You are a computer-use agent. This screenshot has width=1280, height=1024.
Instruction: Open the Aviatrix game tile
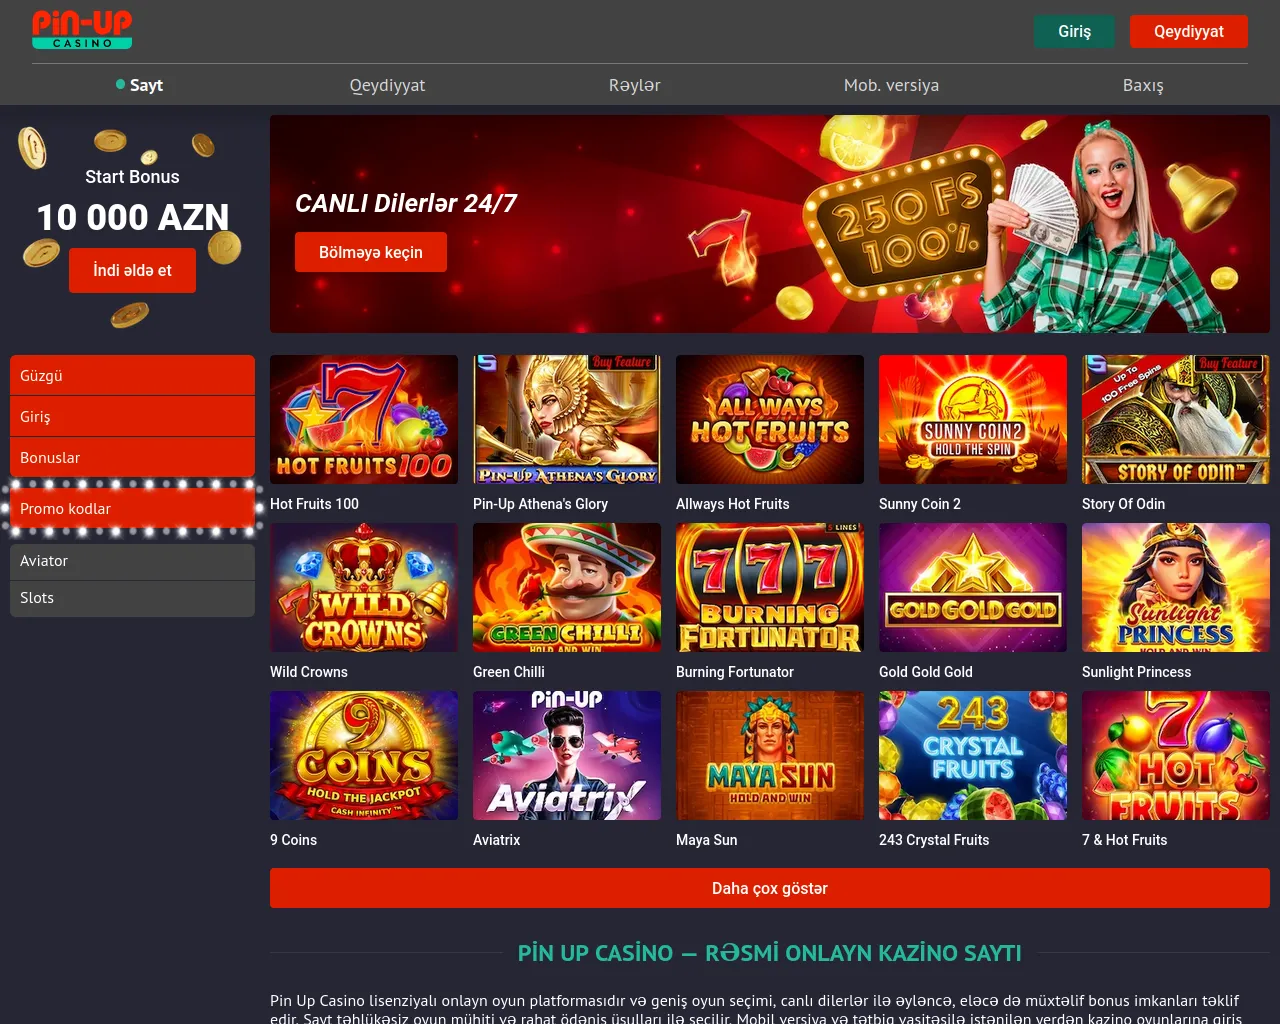pos(567,756)
